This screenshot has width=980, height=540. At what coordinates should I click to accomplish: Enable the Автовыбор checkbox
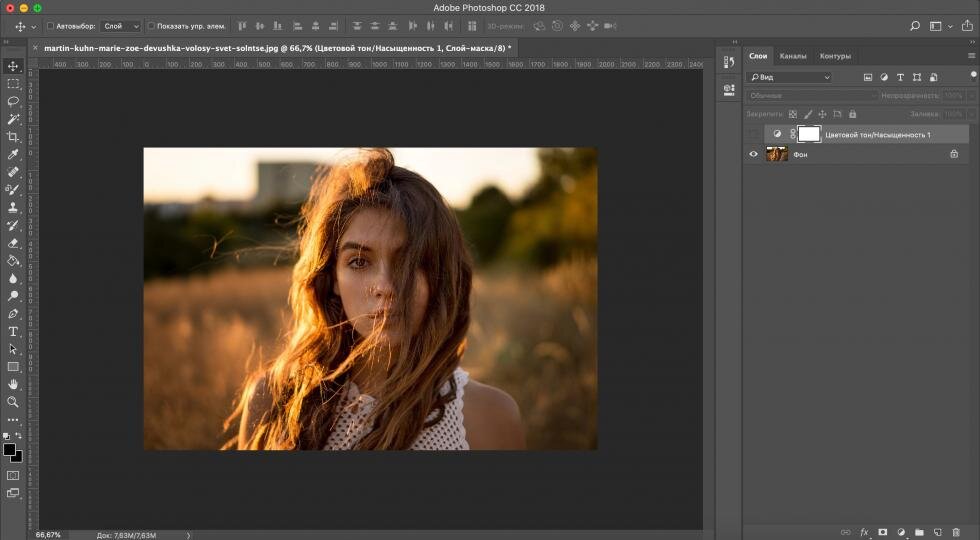coord(51,26)
